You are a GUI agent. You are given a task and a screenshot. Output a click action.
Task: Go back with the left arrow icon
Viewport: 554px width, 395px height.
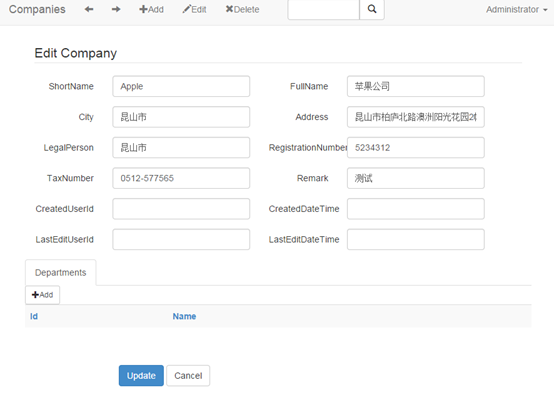pos(89,9)
